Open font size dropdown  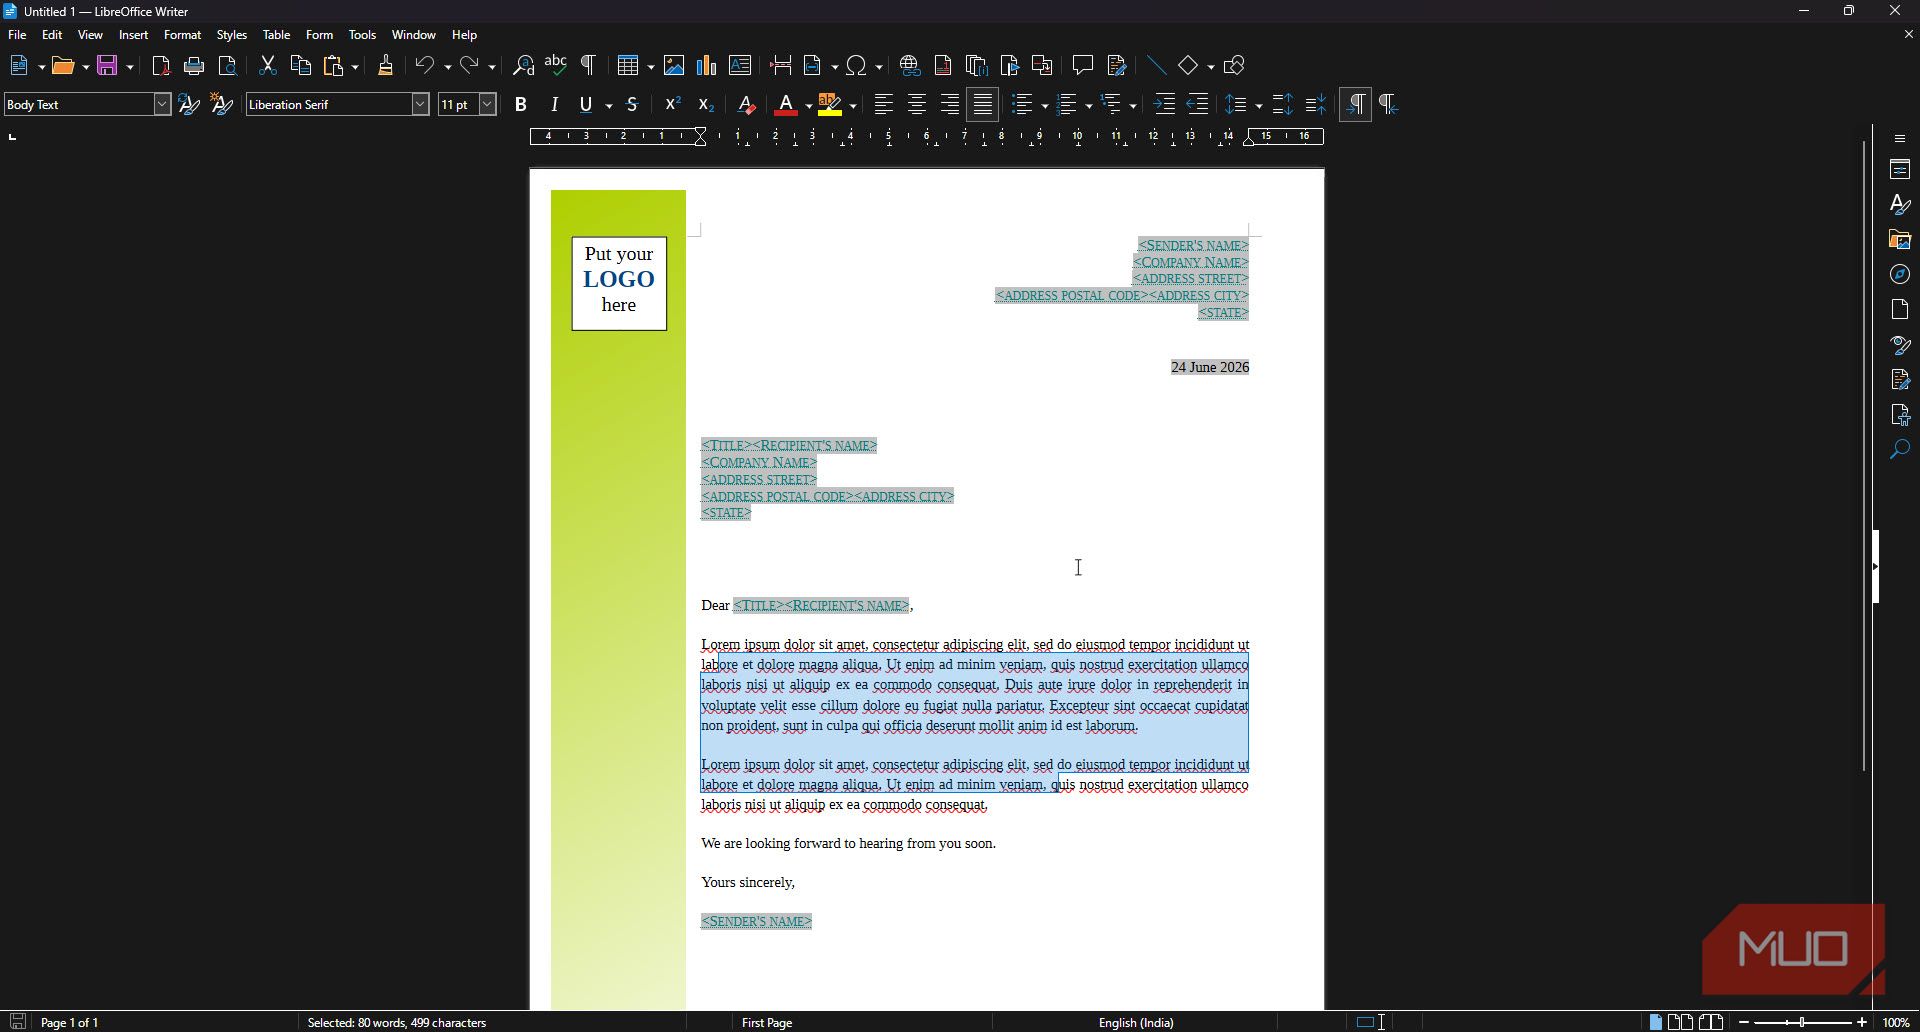click(487, 105)
